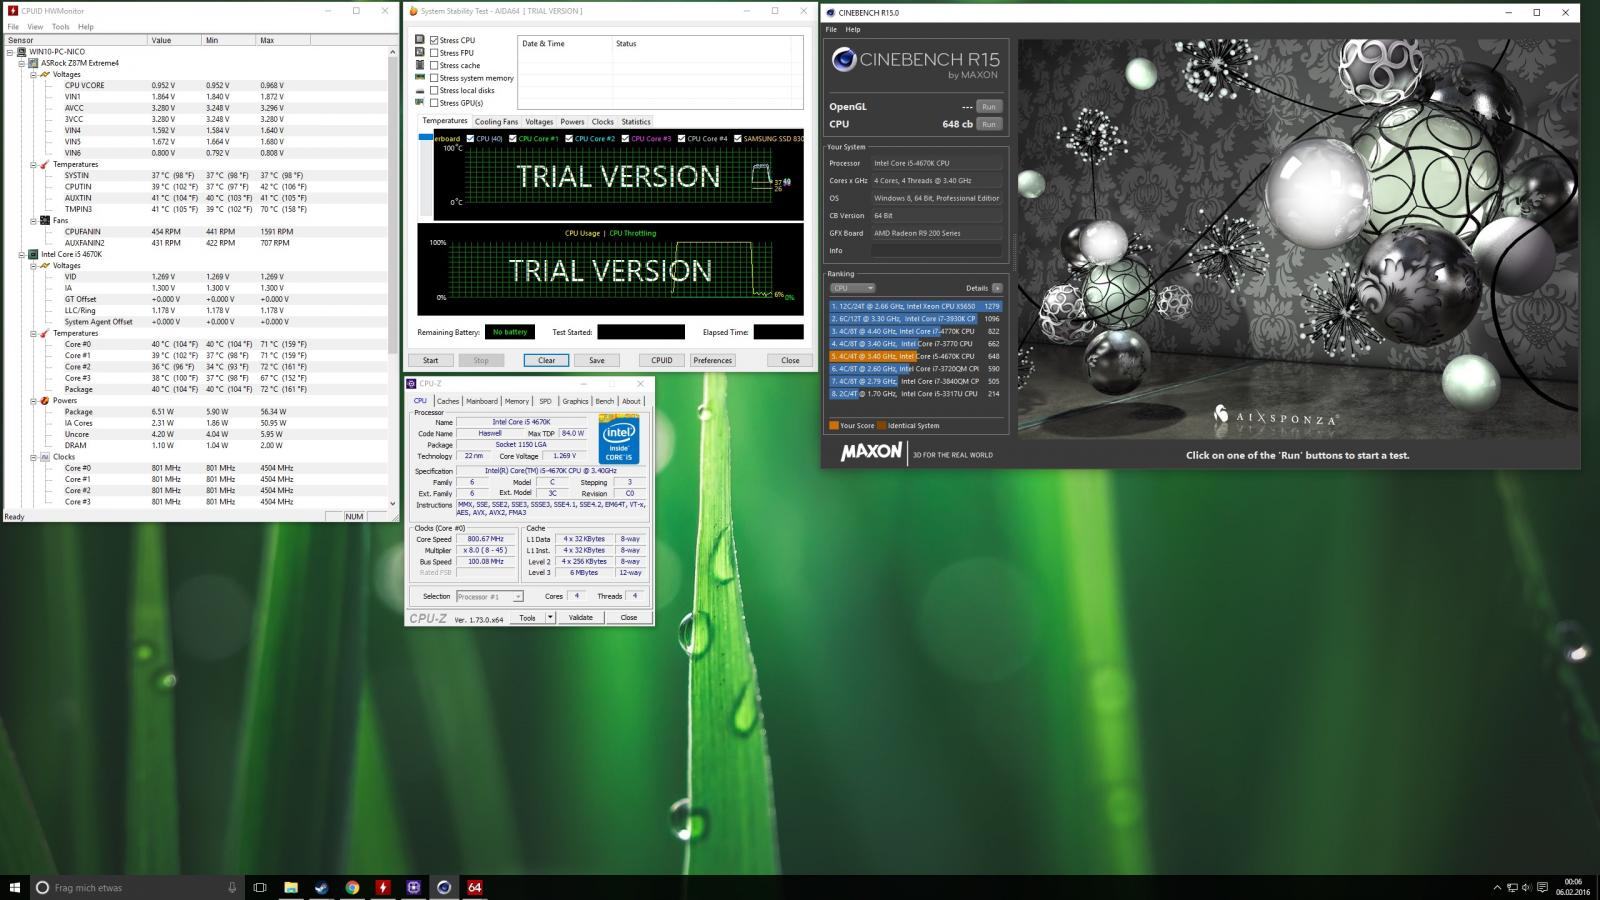
Task: Collapse the Fans node in HWMonitor
Action: (x=33, y=220)
